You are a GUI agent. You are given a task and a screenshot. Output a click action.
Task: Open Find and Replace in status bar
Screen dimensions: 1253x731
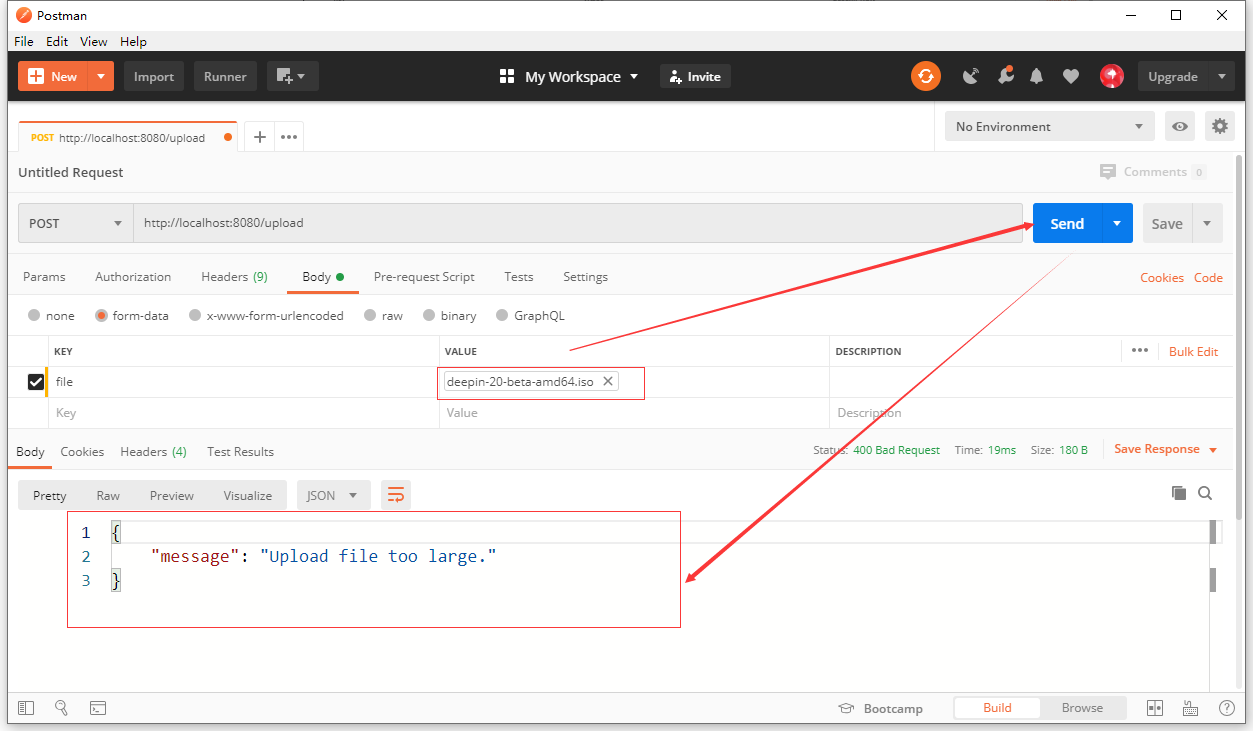click(x=62, y=708)
